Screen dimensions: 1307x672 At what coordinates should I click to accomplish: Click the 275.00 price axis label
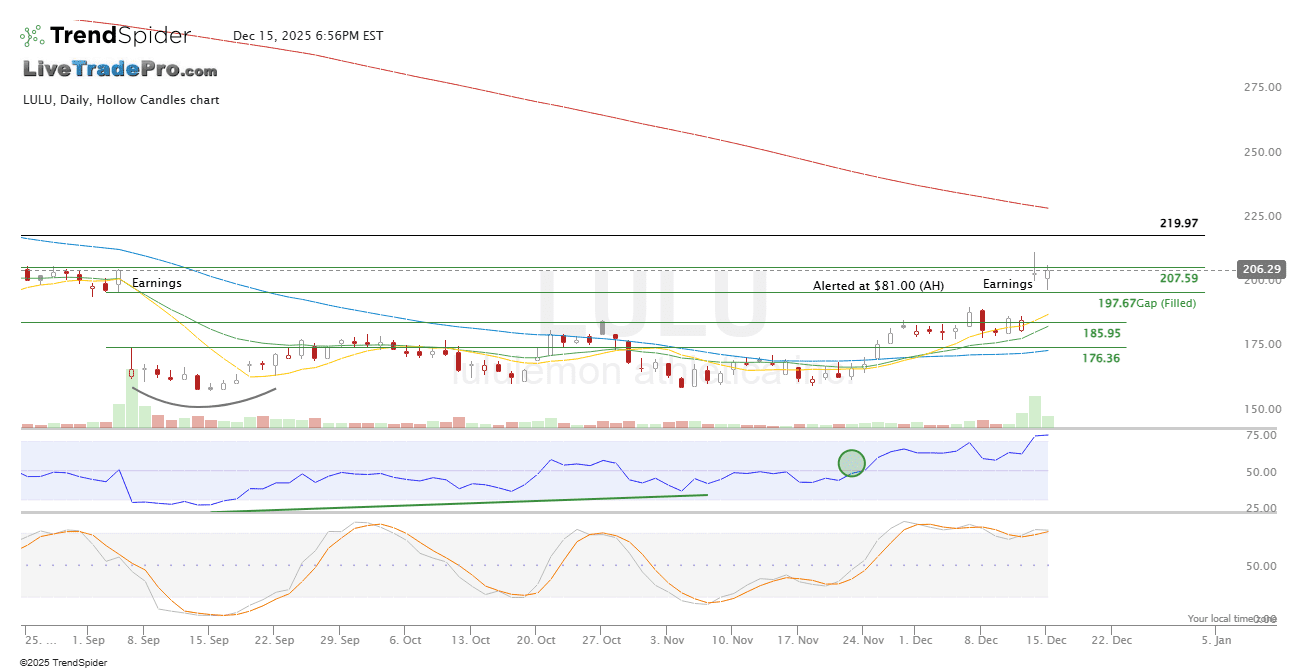pyautogui.click(x=1262, y=88)
